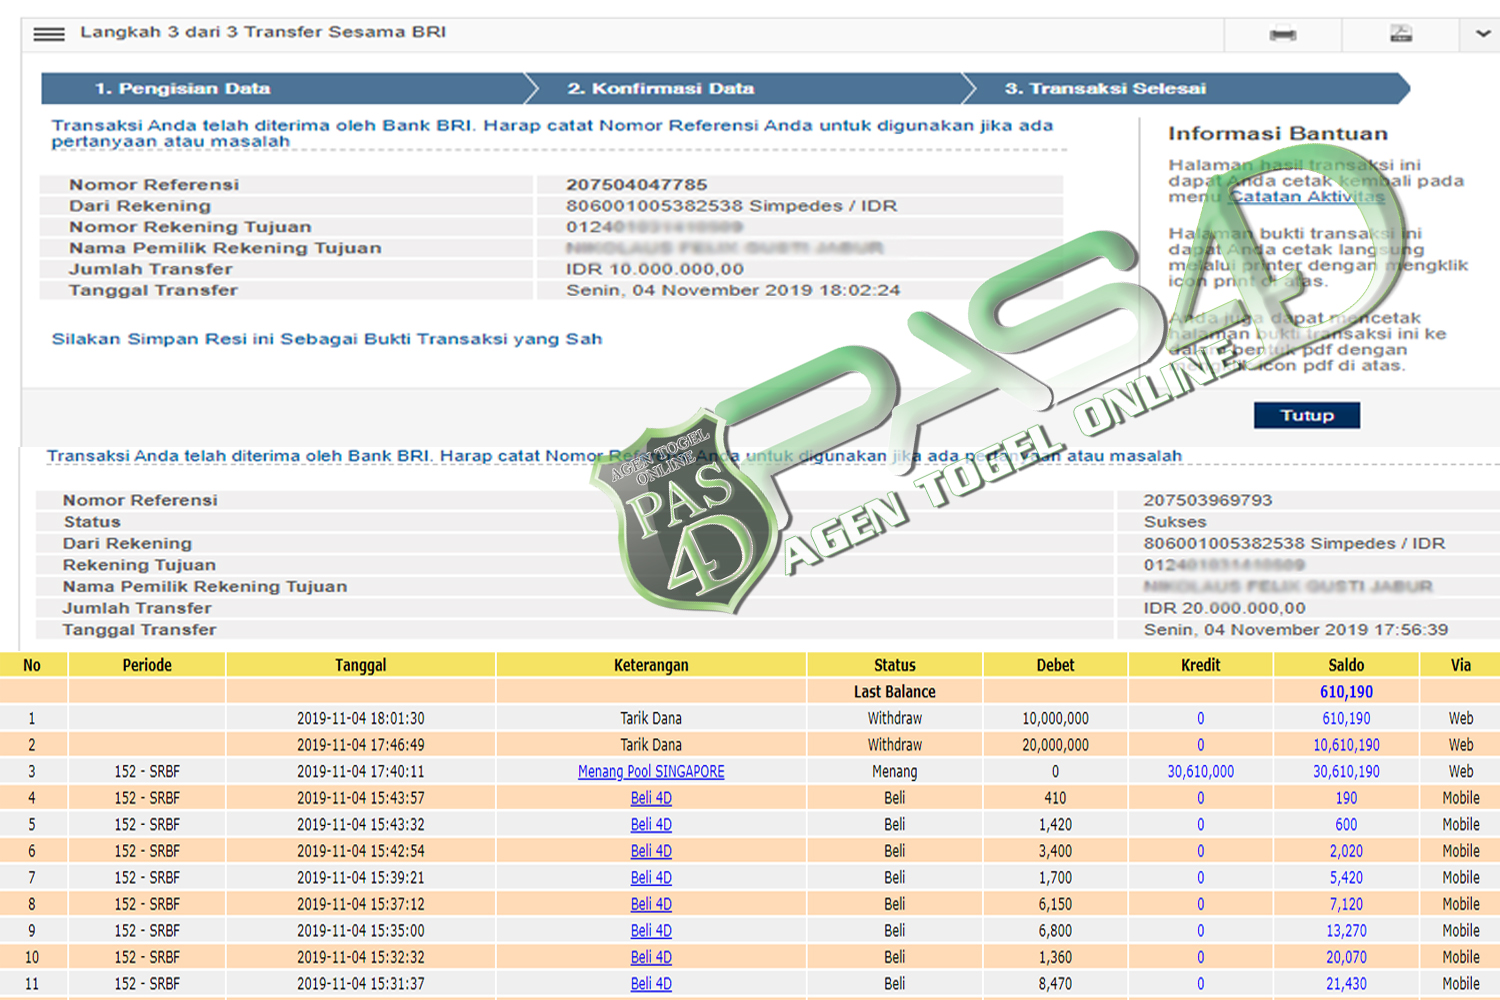The width and height of the screenshot is (1500, 1000).
Task: Open the Catatan Aktivitas link
Action: (1306, 197)
